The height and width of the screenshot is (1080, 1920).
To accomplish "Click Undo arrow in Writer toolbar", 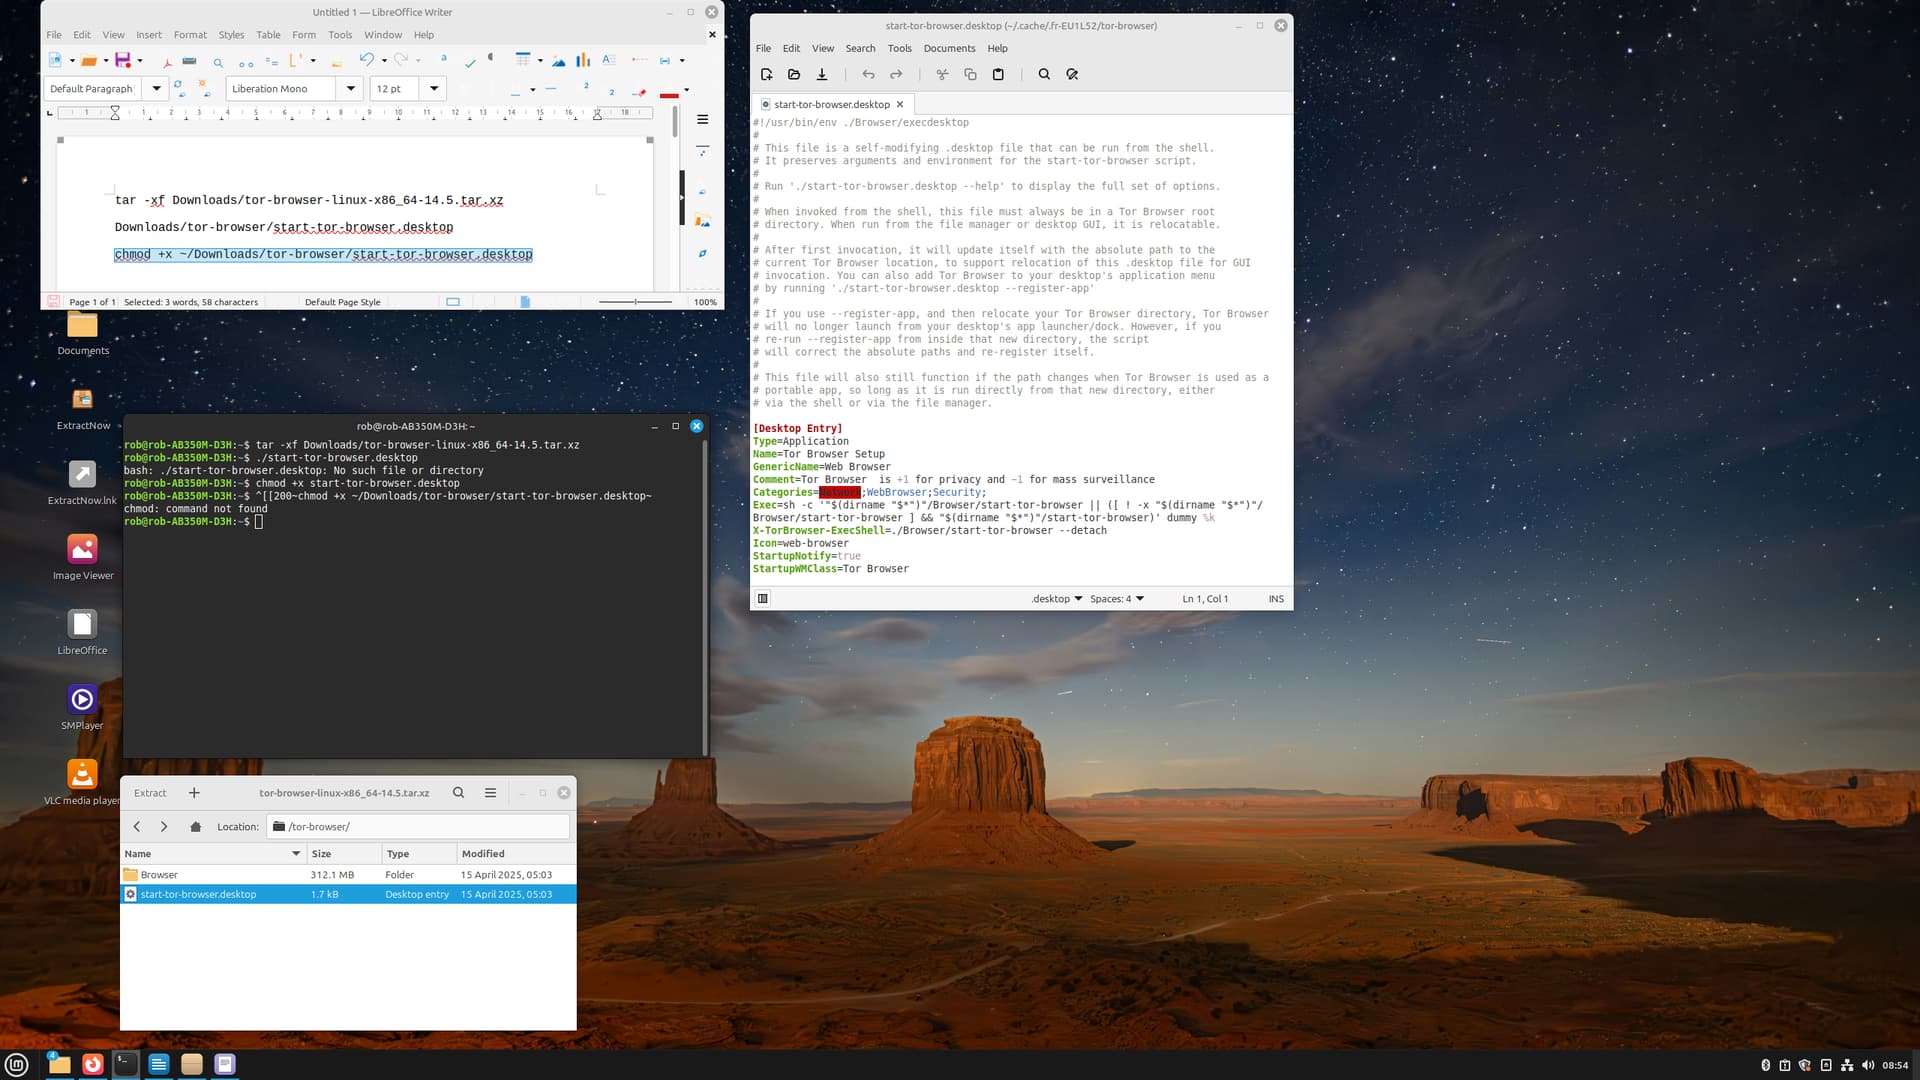I will point(367,60).
